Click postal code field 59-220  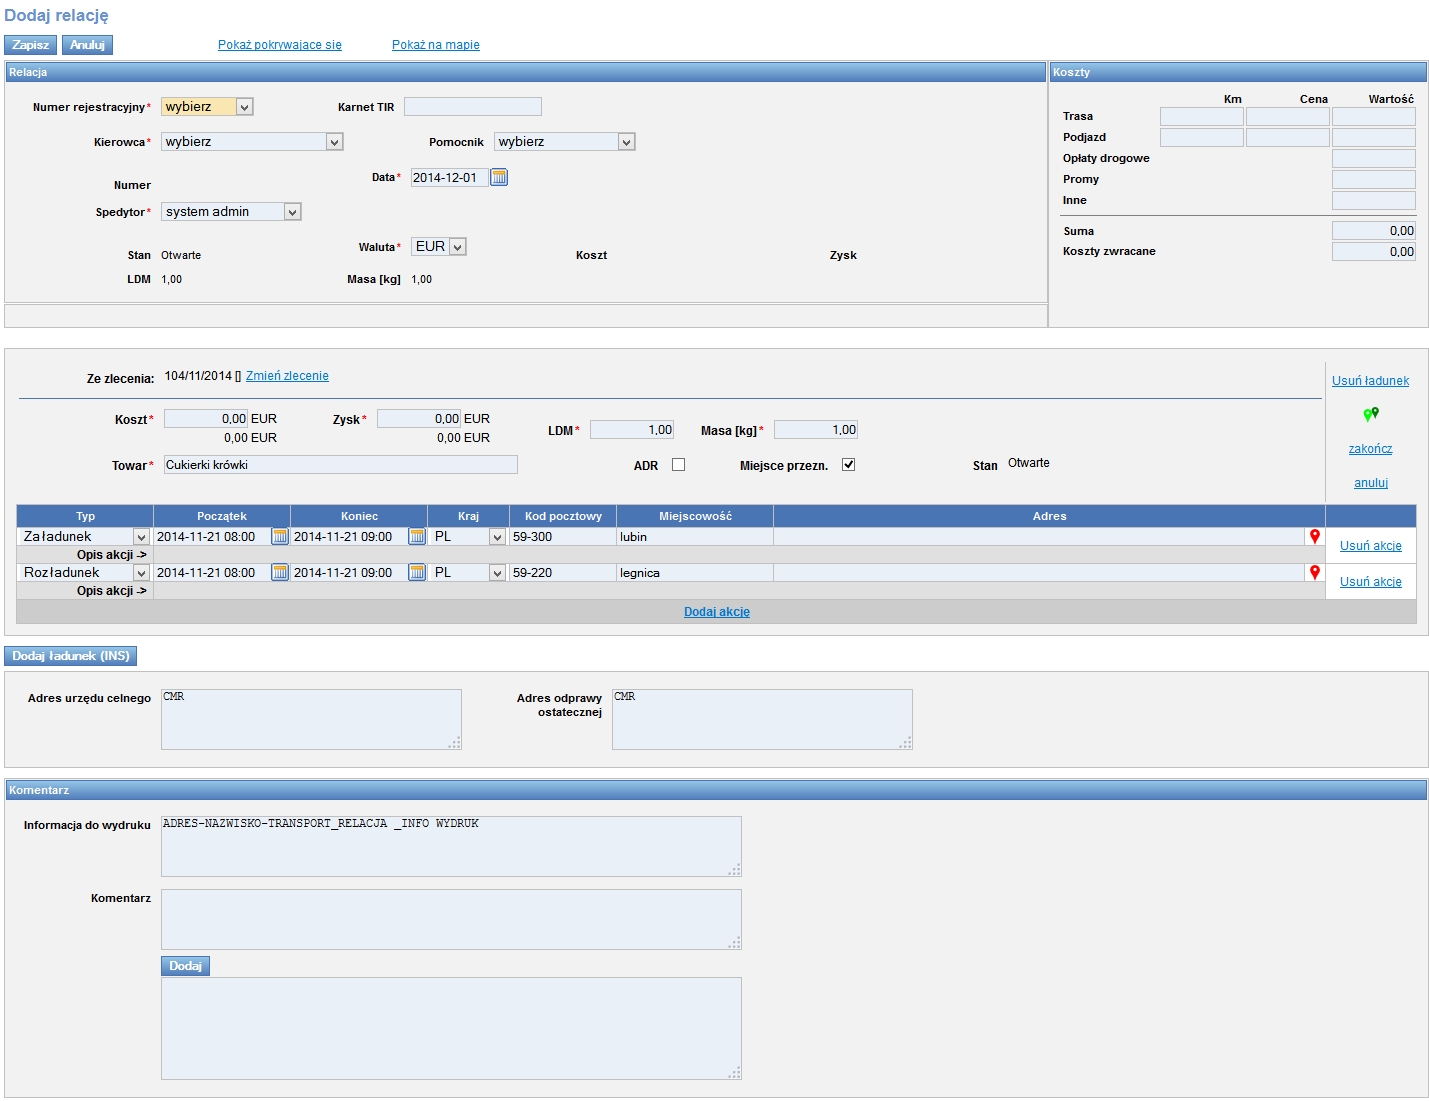click(563, 573)
